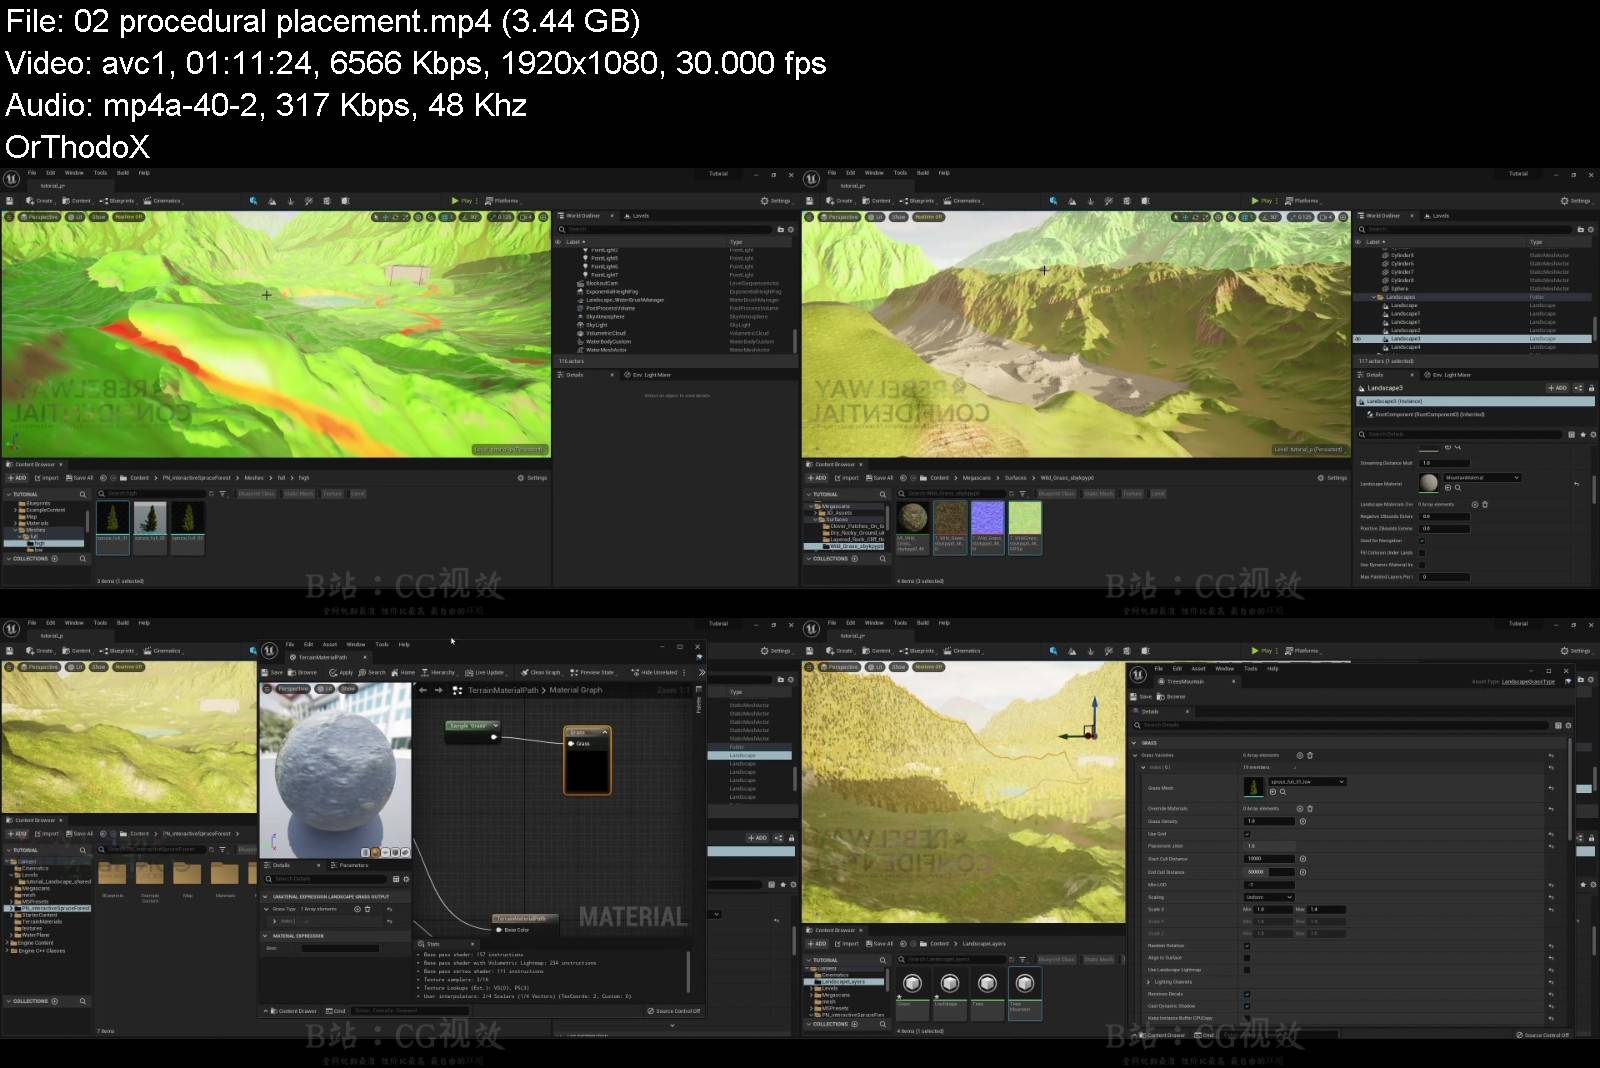Click Save in the TerrainMaterialPath material editor
1600x1068 pixels.
tap(273, 673)
